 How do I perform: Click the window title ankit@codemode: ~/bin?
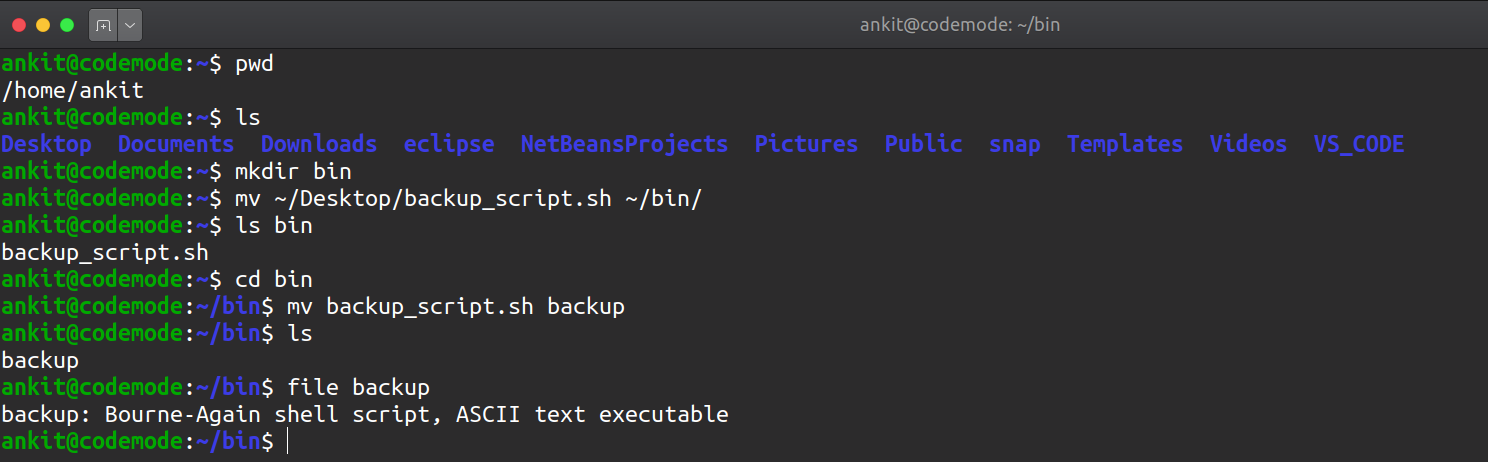pos(959,24)
